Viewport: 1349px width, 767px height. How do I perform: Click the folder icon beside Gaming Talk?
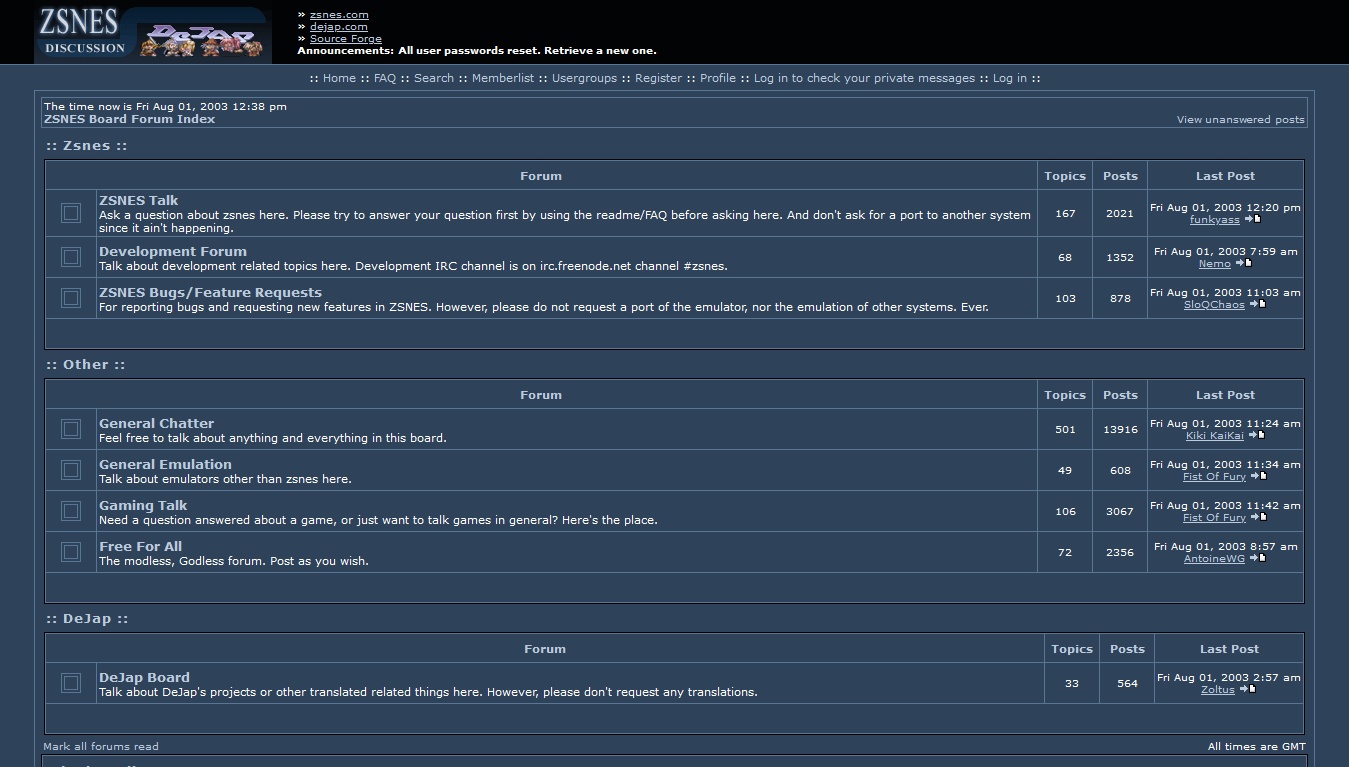tap(71, 511)
